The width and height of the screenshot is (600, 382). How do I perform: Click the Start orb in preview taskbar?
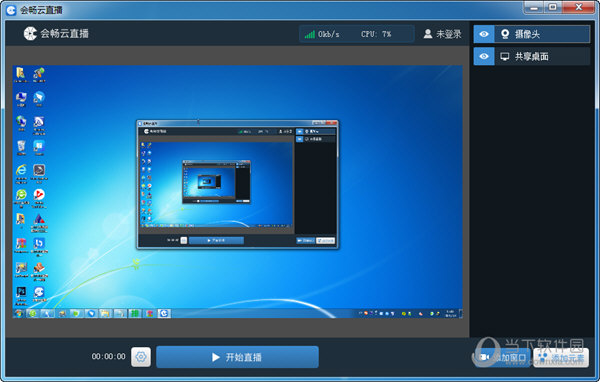[18, 313]
